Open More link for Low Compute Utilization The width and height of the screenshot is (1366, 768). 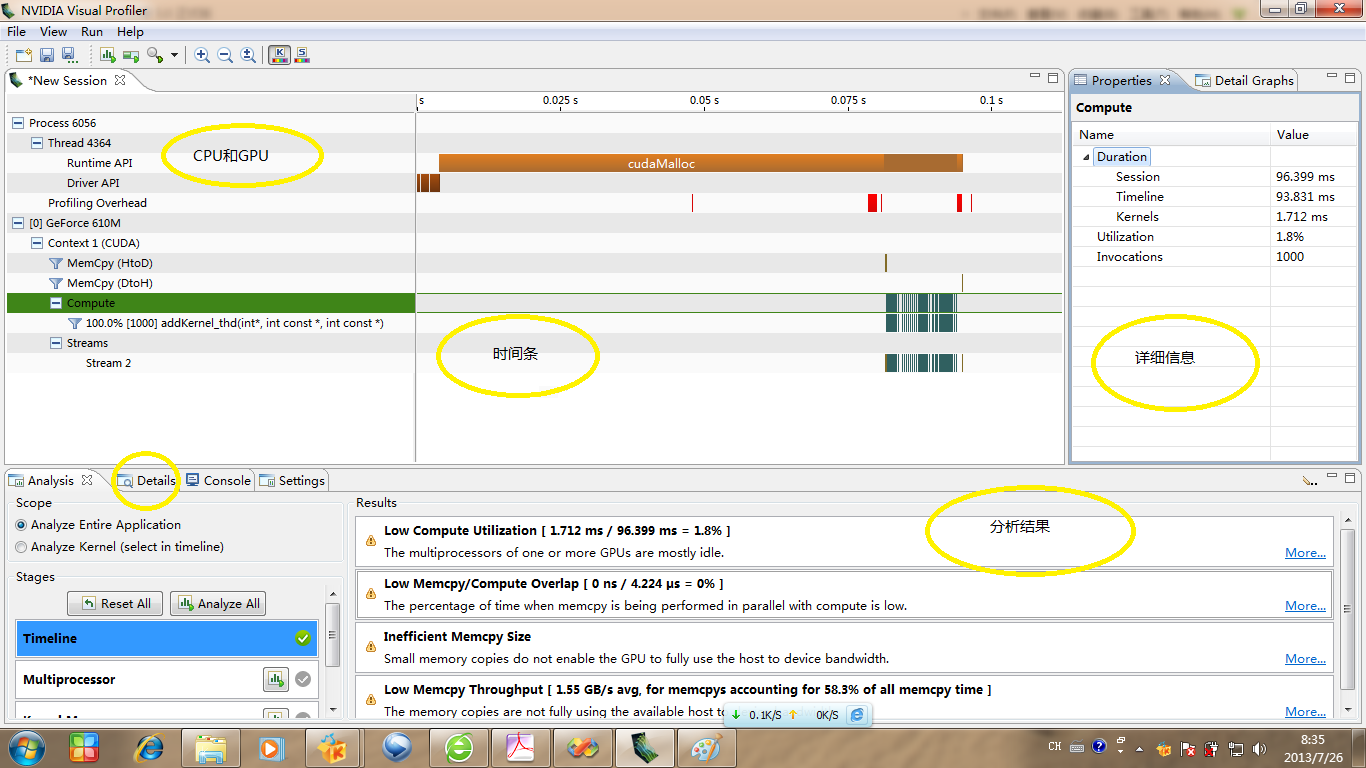point(1305,552)
